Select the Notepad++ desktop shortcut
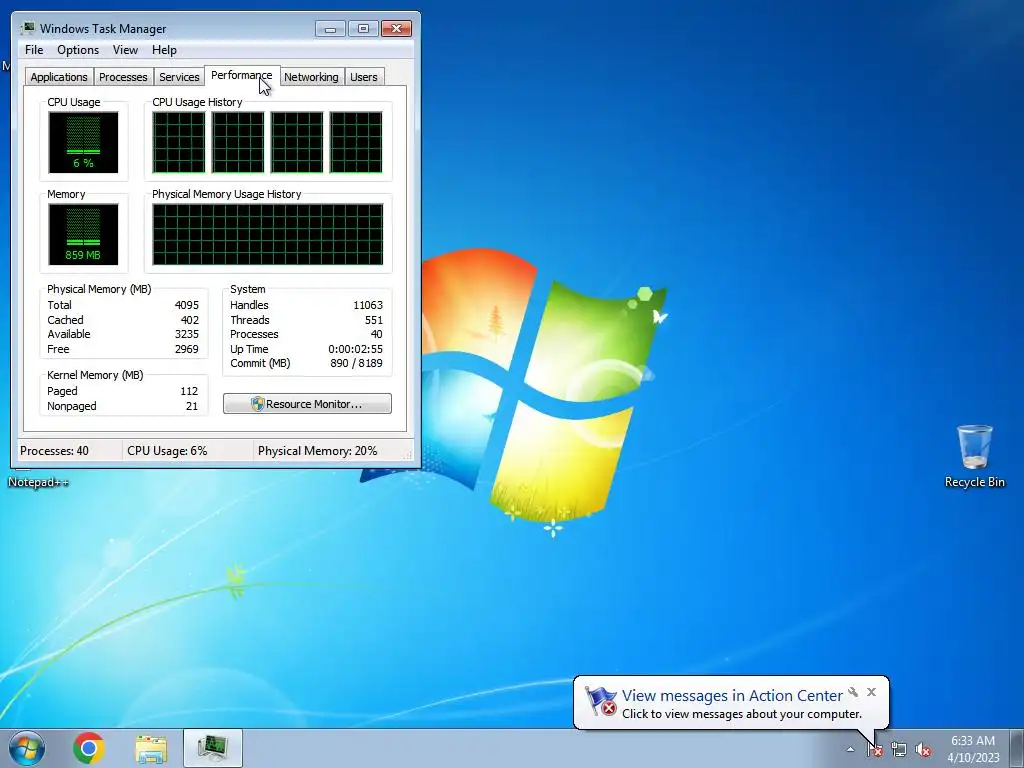 [38, 482]
